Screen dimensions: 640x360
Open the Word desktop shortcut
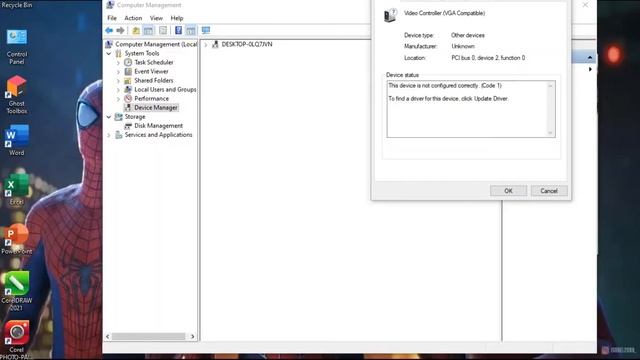pos(17,140)
